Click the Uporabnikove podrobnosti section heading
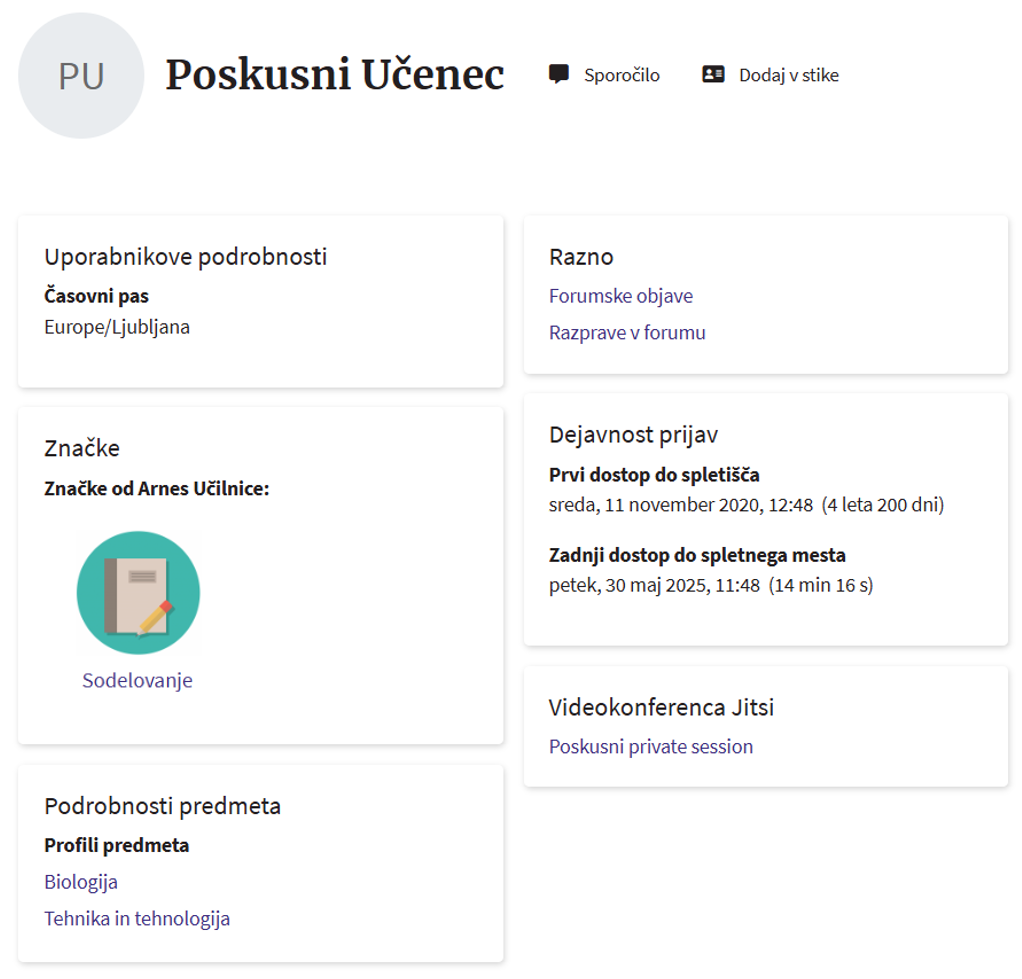The width and height of the screenshot is (1022, 979). tap(185, 257)
